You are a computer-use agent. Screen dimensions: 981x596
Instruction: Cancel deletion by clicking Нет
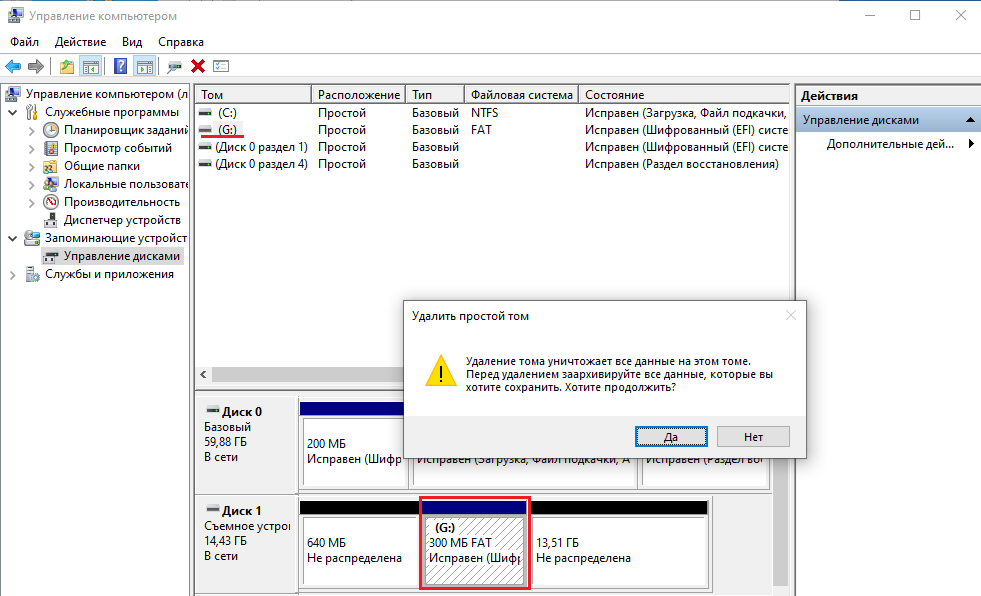coord(753,436)
